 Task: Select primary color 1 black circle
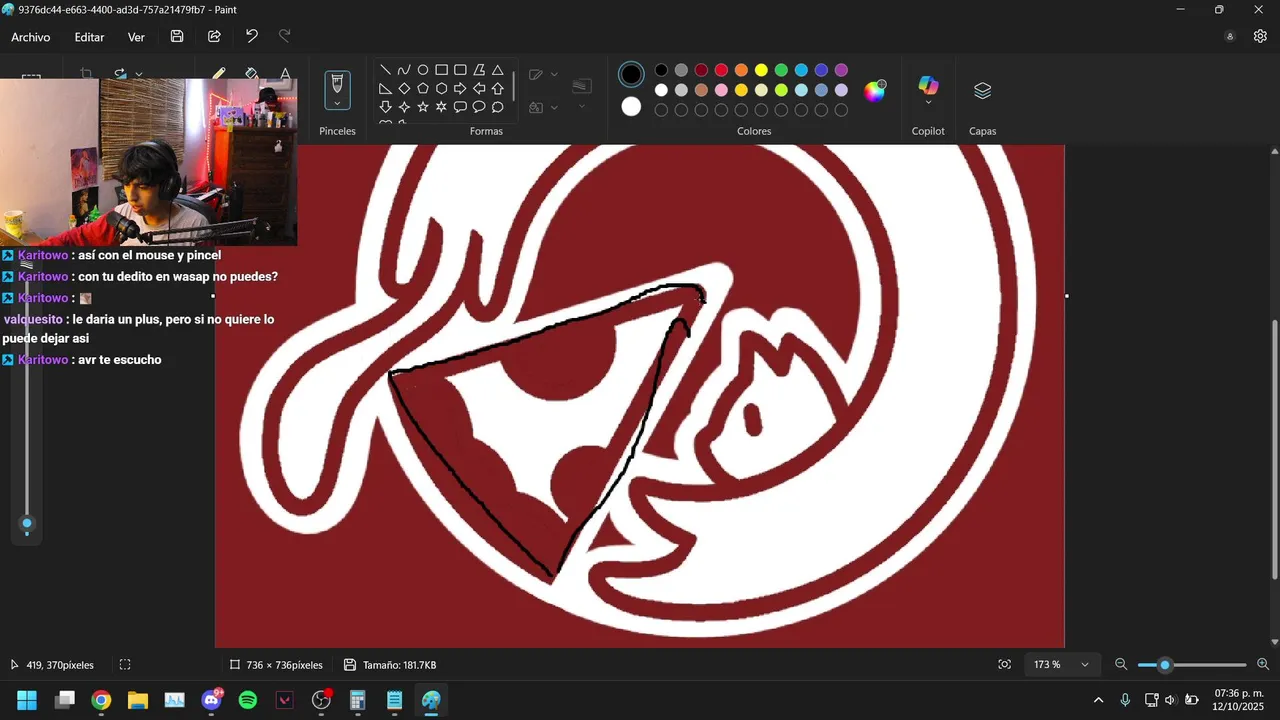(x=631, y=74)
